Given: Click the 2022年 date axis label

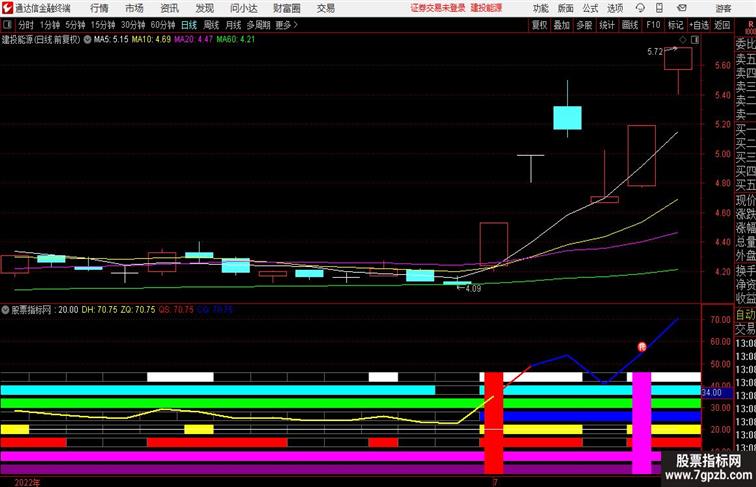Looking at the screenshot, I should (27, 482).
